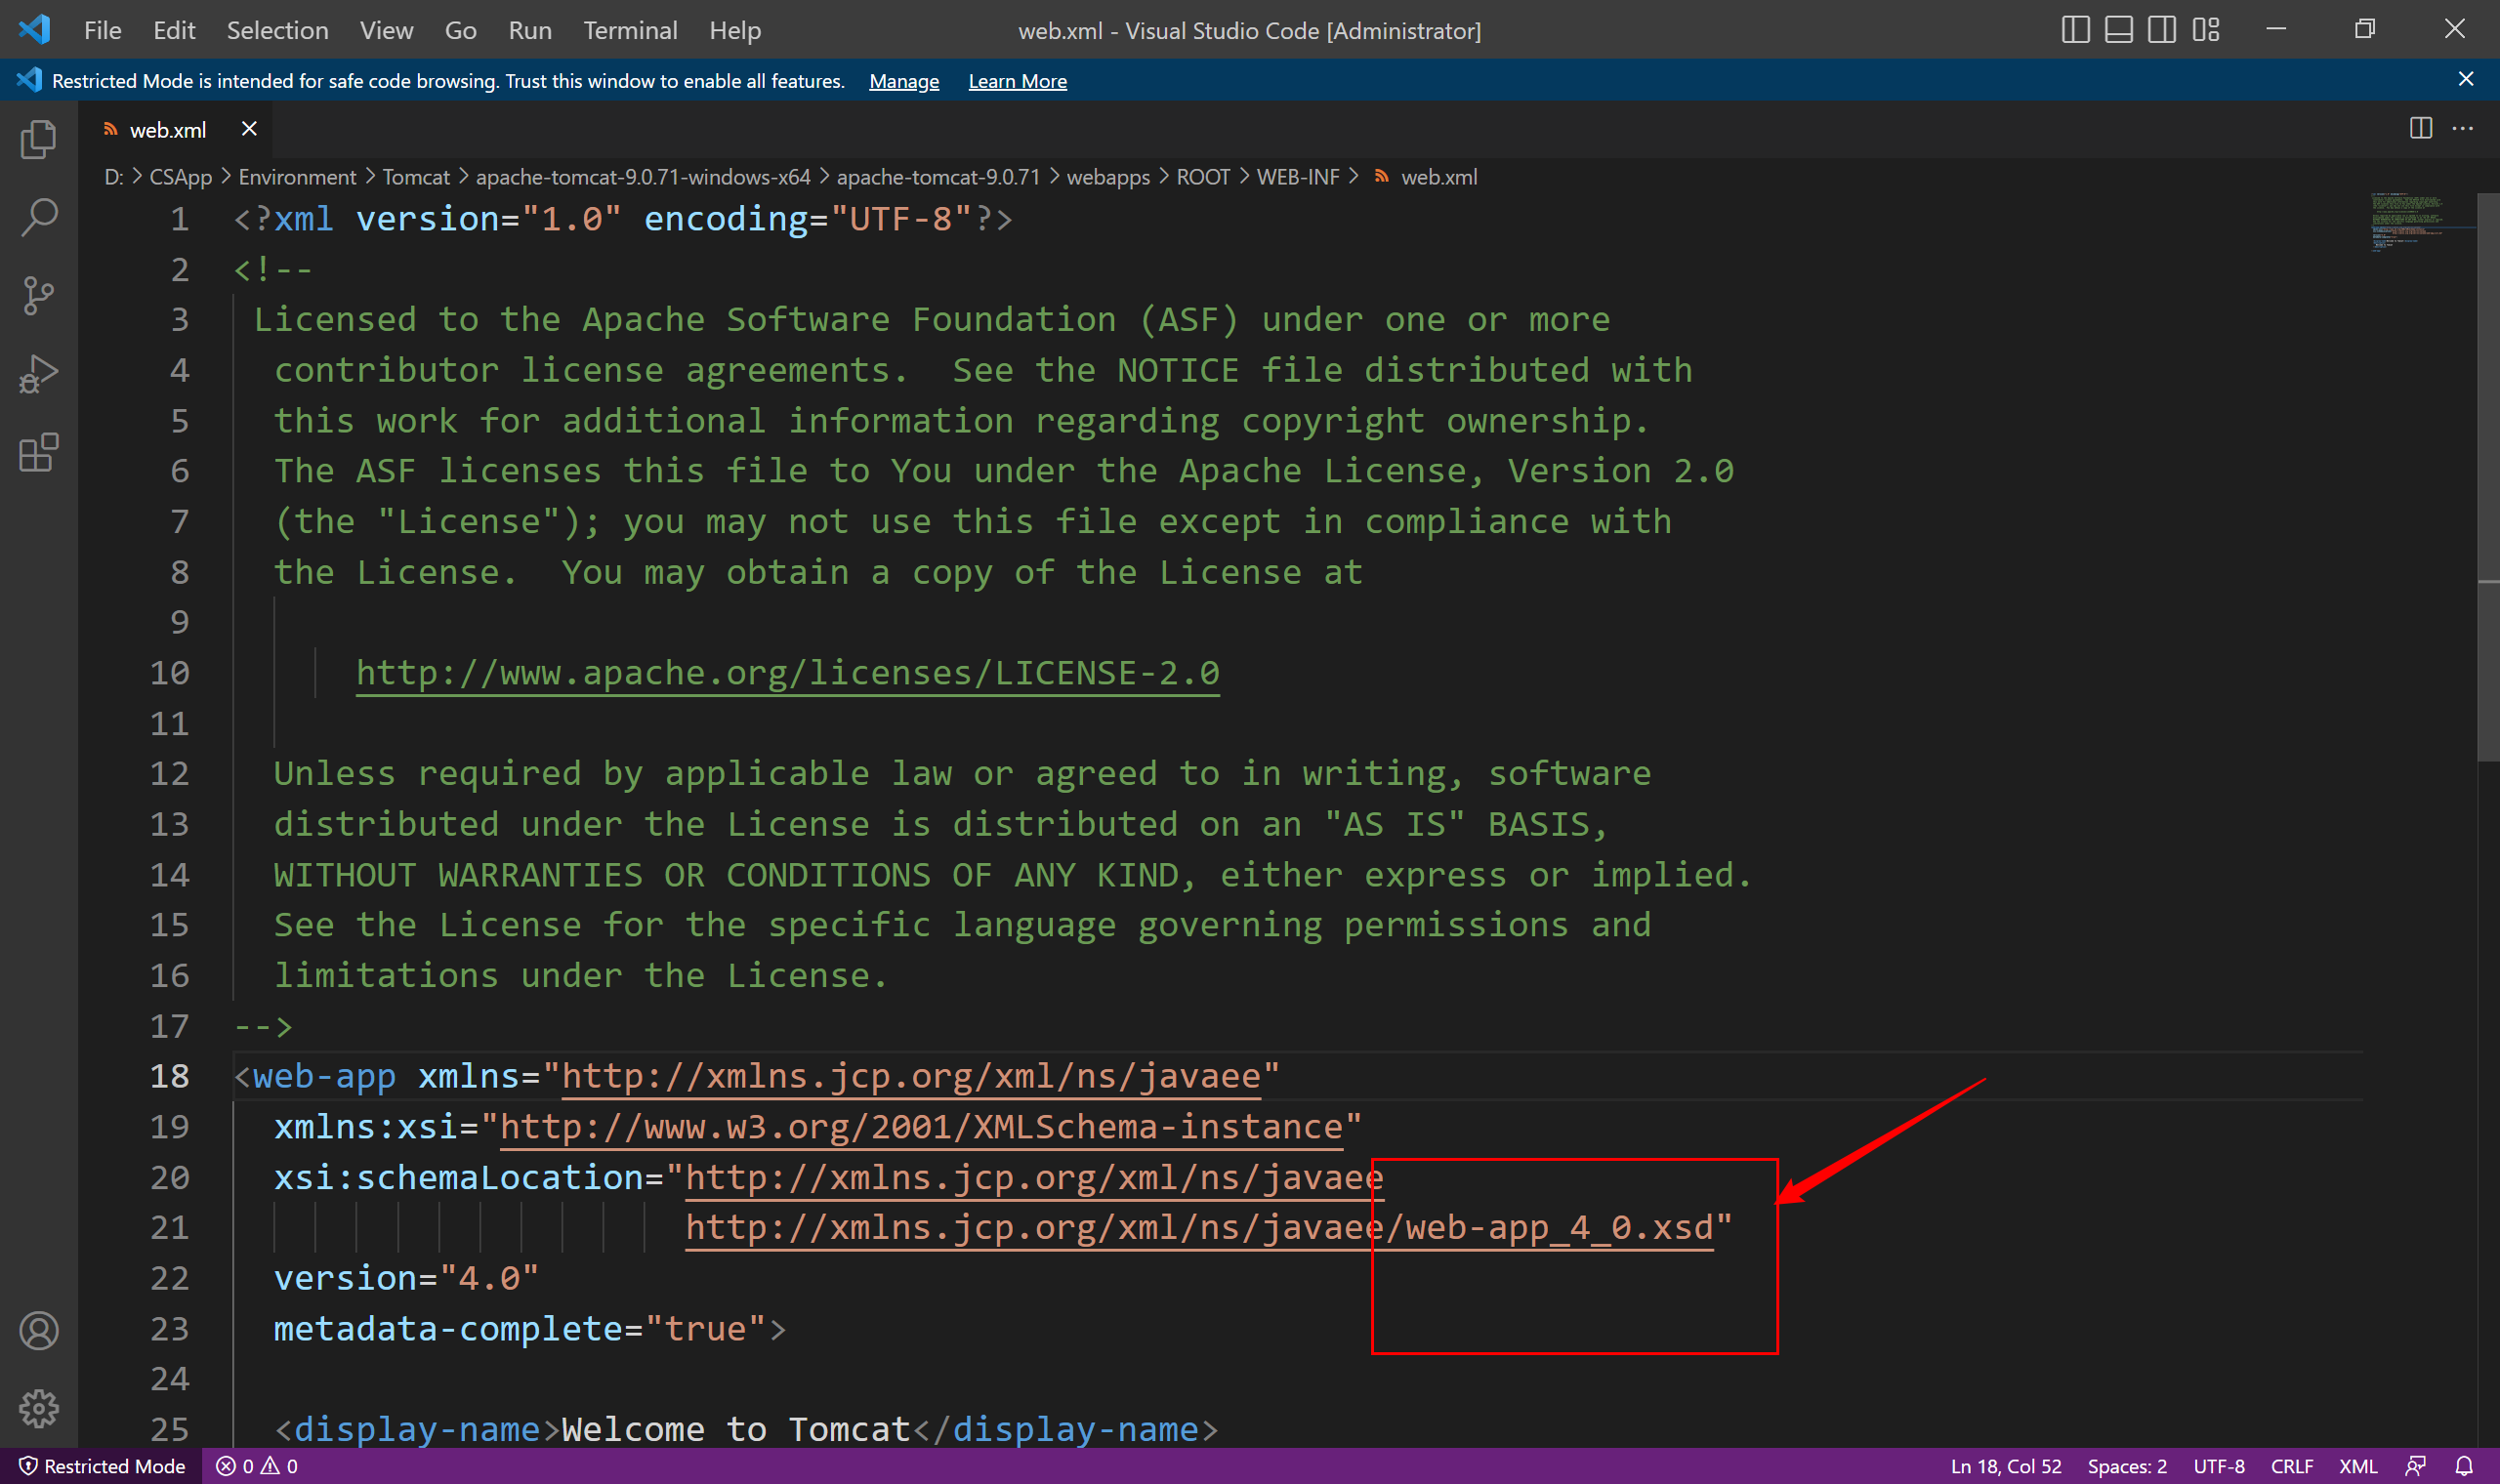The height and width of the screenshot is (1484, 2500).
Task: Click the feedback icon in status bar
Action: (x=2415, y=1466)
